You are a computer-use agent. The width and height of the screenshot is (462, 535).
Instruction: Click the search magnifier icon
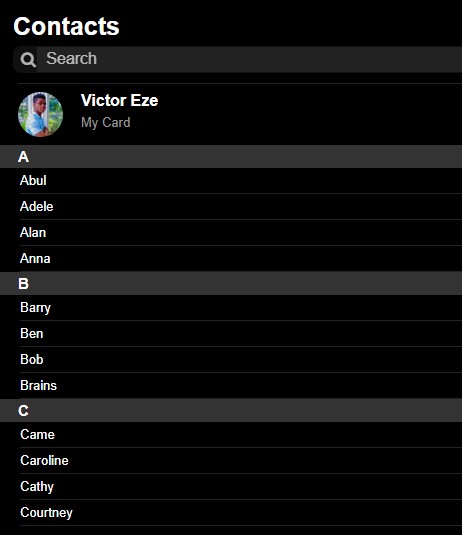pos(28,60)
